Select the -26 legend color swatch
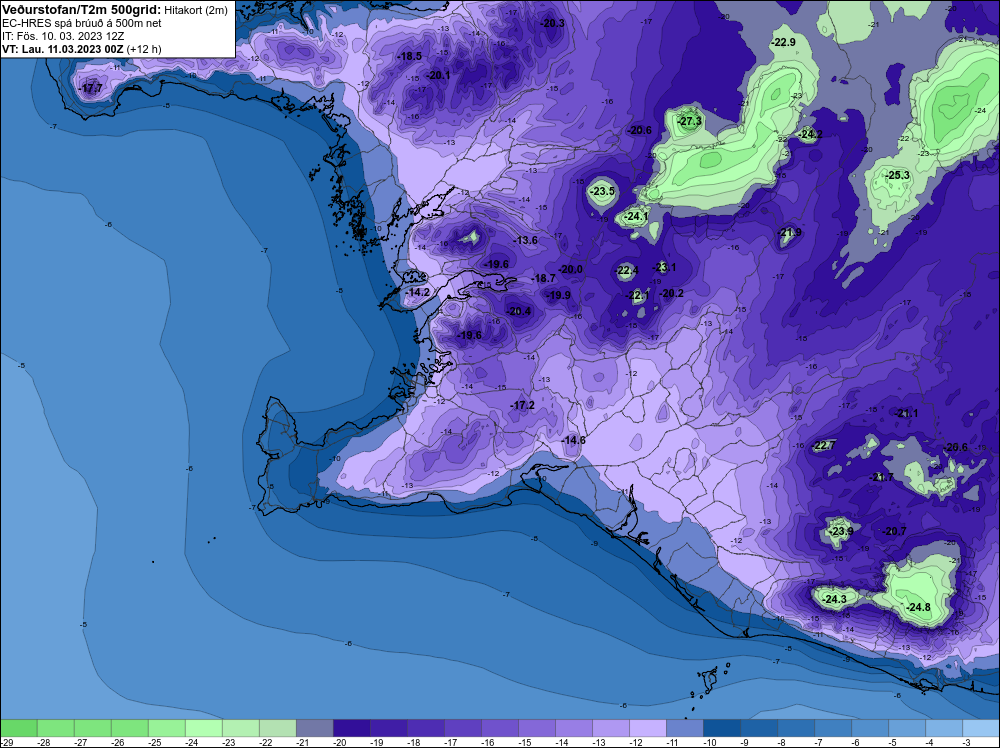1000x748 pixels. tap(130, 728)
